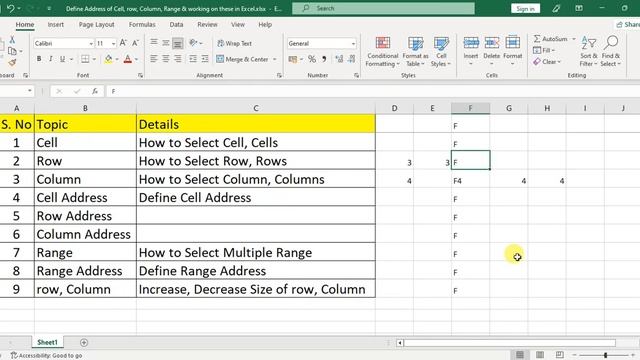This screenshot has height=360, width=640.
Task: Apply top align icon
Action: click(x=154, y=43)
